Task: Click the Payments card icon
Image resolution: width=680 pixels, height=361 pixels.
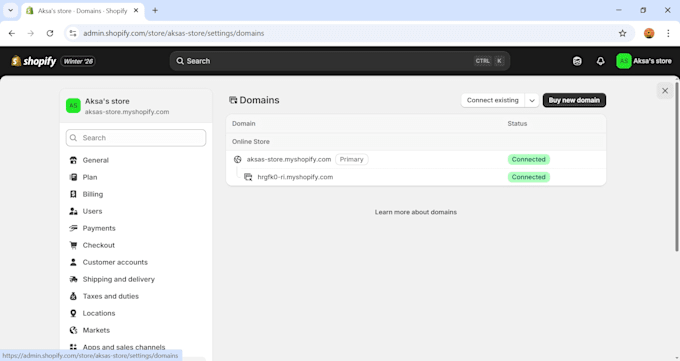Action: point(73,228)
